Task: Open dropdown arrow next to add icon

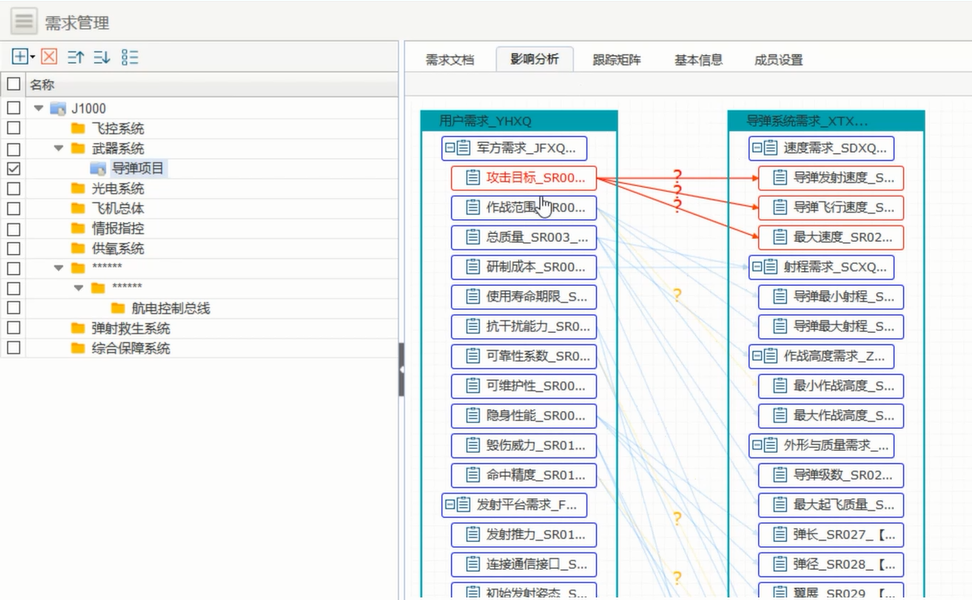Action: tap(32, 57)
